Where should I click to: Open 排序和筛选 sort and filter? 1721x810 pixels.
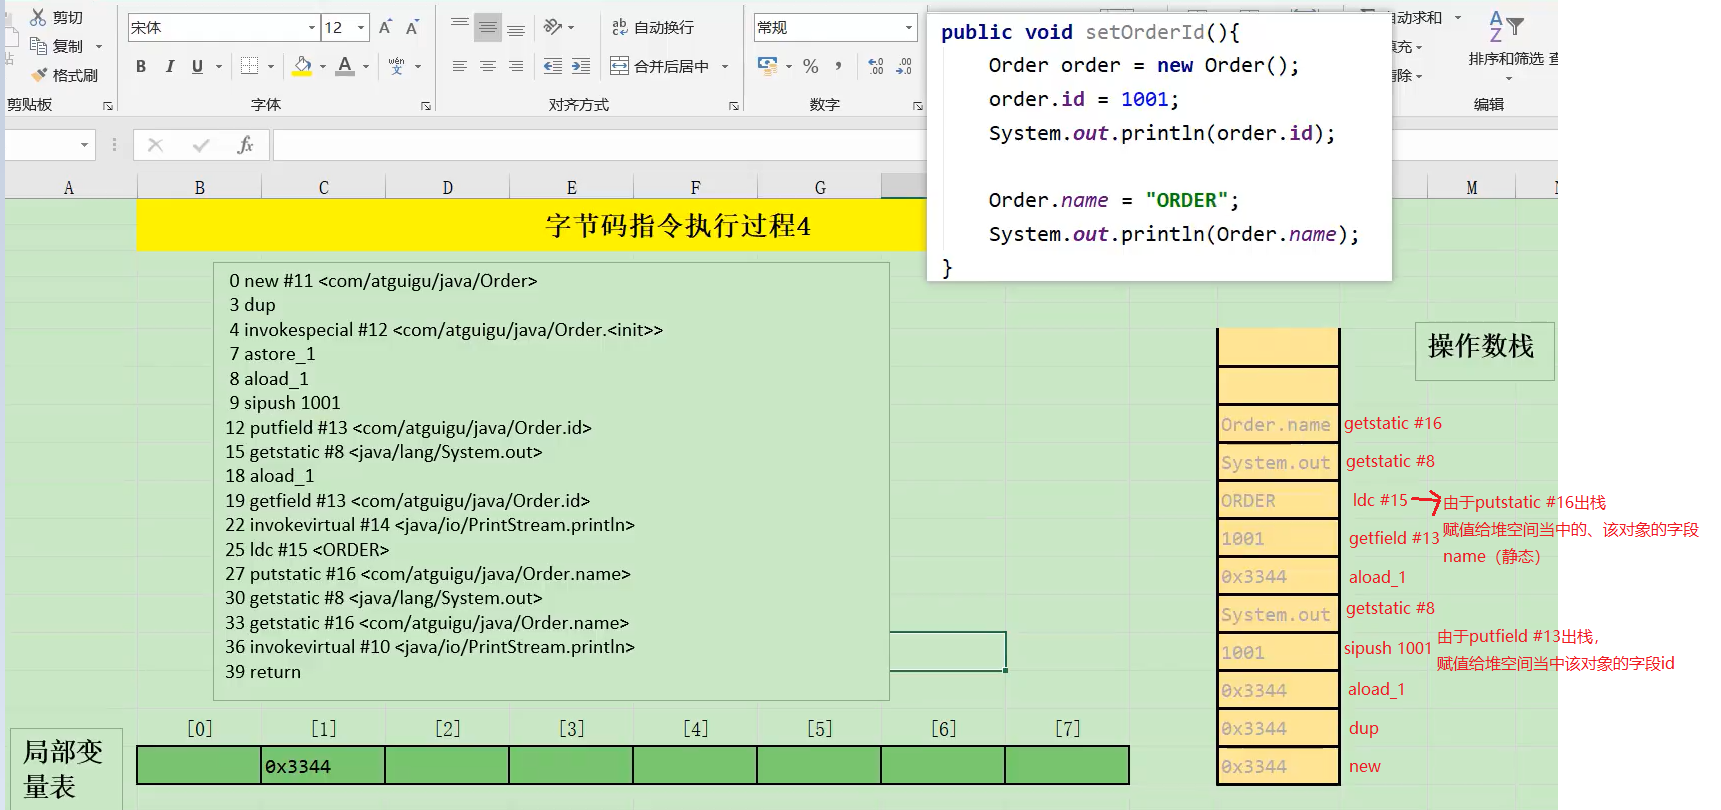click(x=1506, y=45)
